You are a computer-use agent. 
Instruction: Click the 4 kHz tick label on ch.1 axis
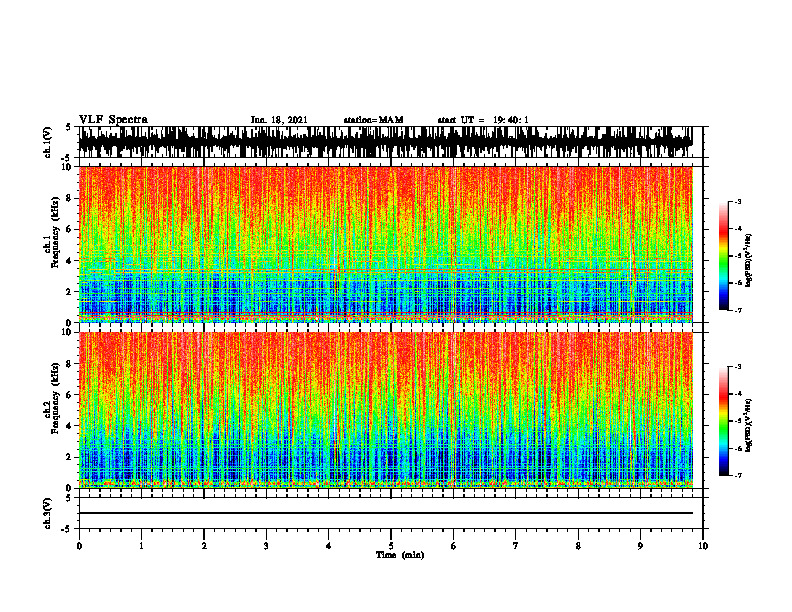coord(70,261)
